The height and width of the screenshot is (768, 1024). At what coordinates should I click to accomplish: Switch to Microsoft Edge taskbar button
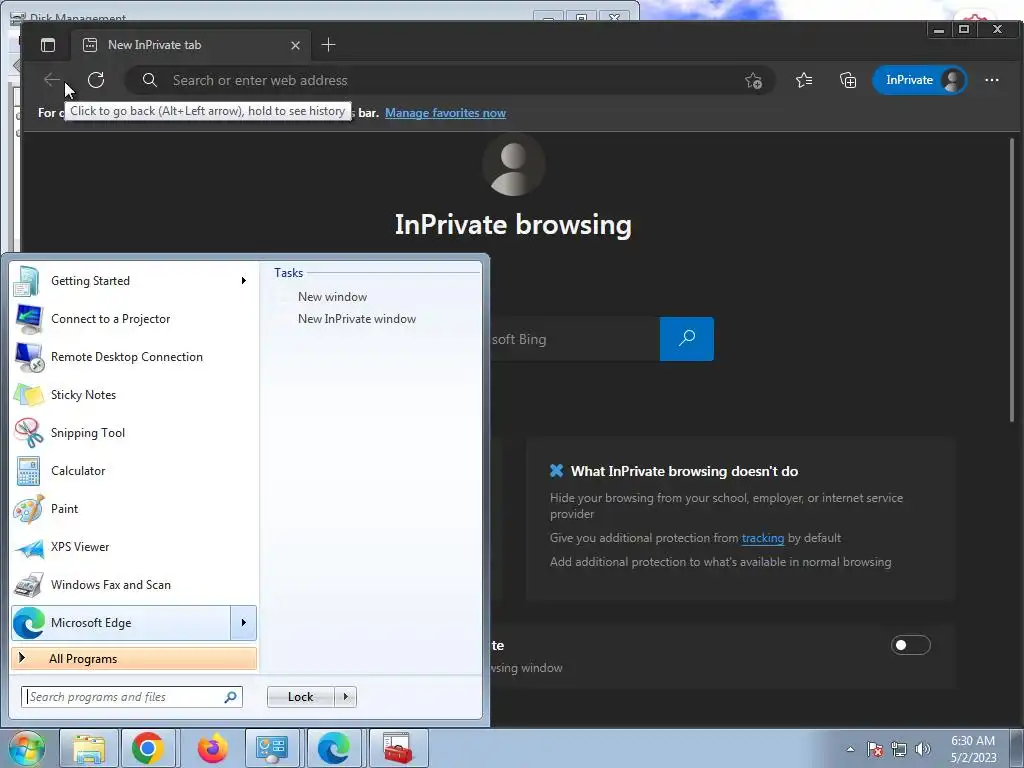pyautogui.click(x=334, y=748)
